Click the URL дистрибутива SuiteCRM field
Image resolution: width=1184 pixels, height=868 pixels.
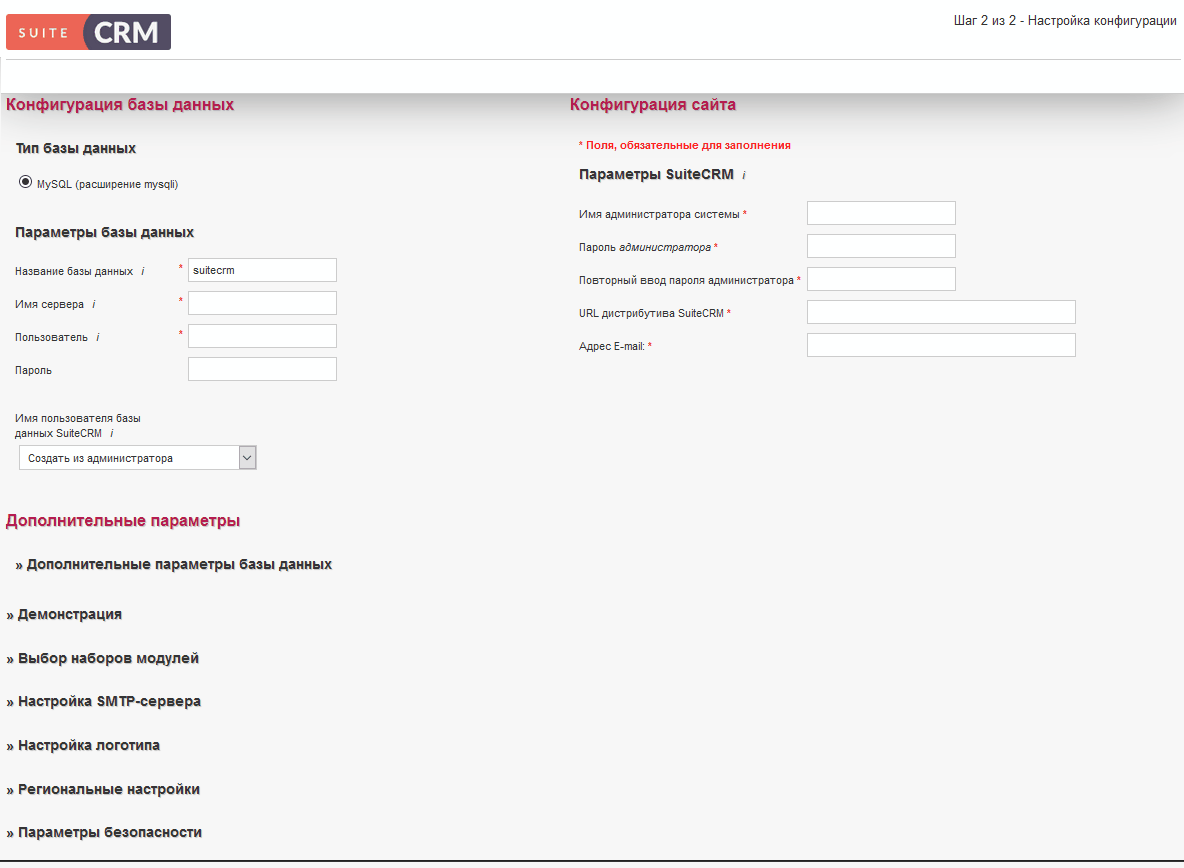click(x=941, y=312)
